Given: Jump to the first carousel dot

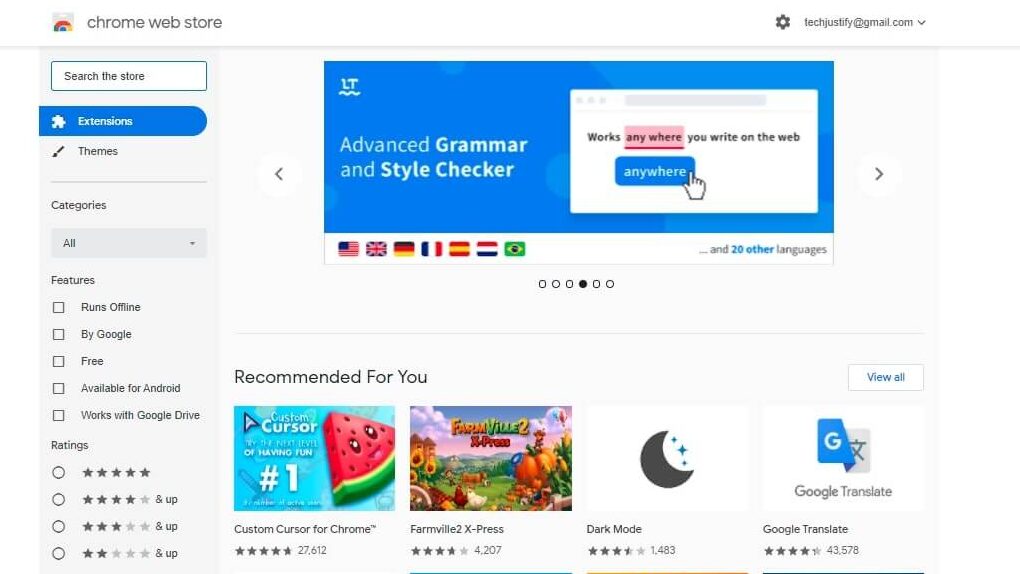Looking at the screenshot, I should [x=543, y=284].
